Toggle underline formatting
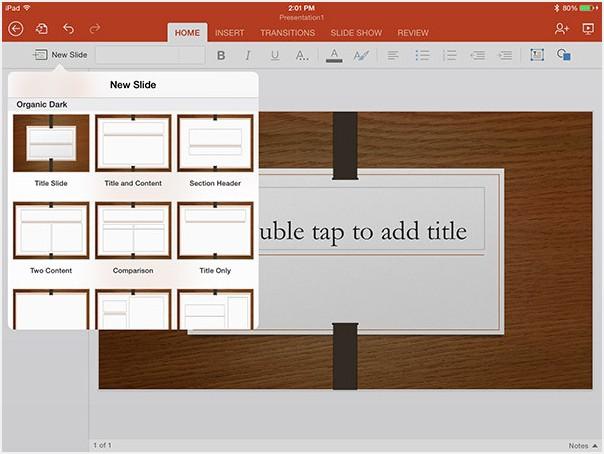 pyautogui.click(x=273, y=56)
